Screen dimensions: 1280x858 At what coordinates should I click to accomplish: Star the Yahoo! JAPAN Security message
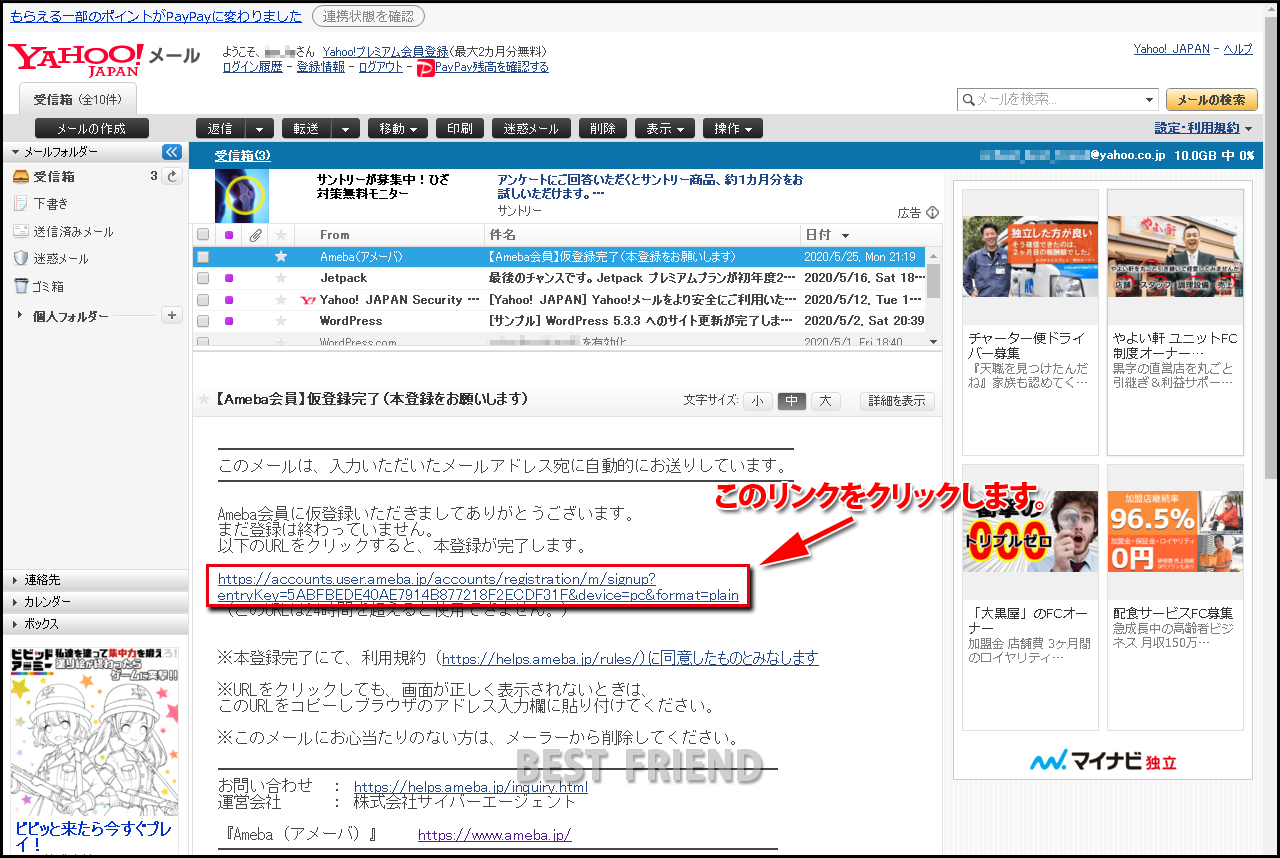pyautogui.click(x=281, y=299)
